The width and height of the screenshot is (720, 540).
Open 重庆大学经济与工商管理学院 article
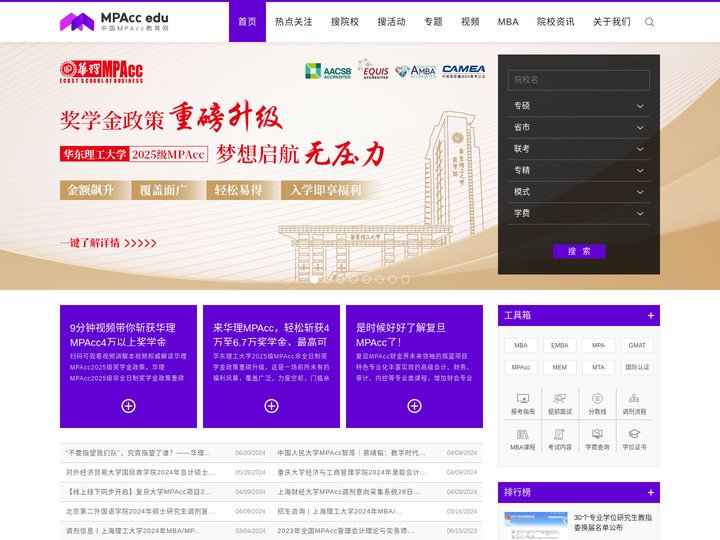click(x=352, y=472)
